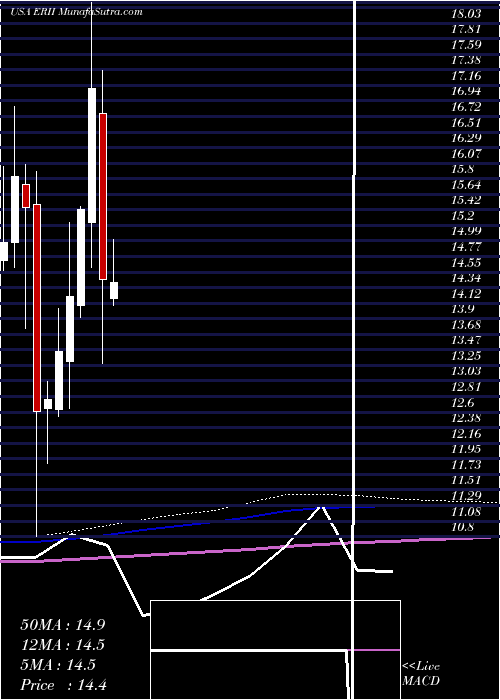
Task: Click the 11.73 price axis label
Action: pos(467,465)
